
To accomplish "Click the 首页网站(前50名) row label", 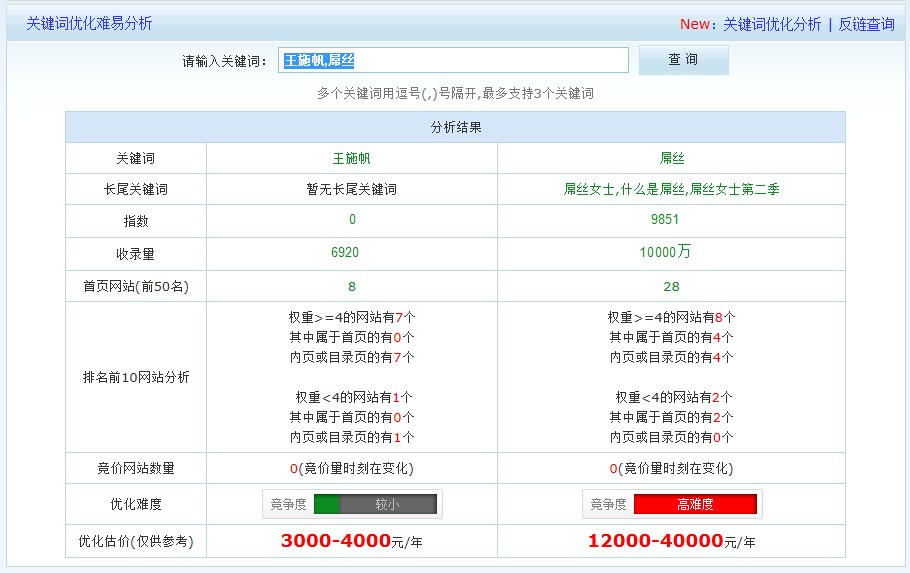I will click(x=136, y=286).
